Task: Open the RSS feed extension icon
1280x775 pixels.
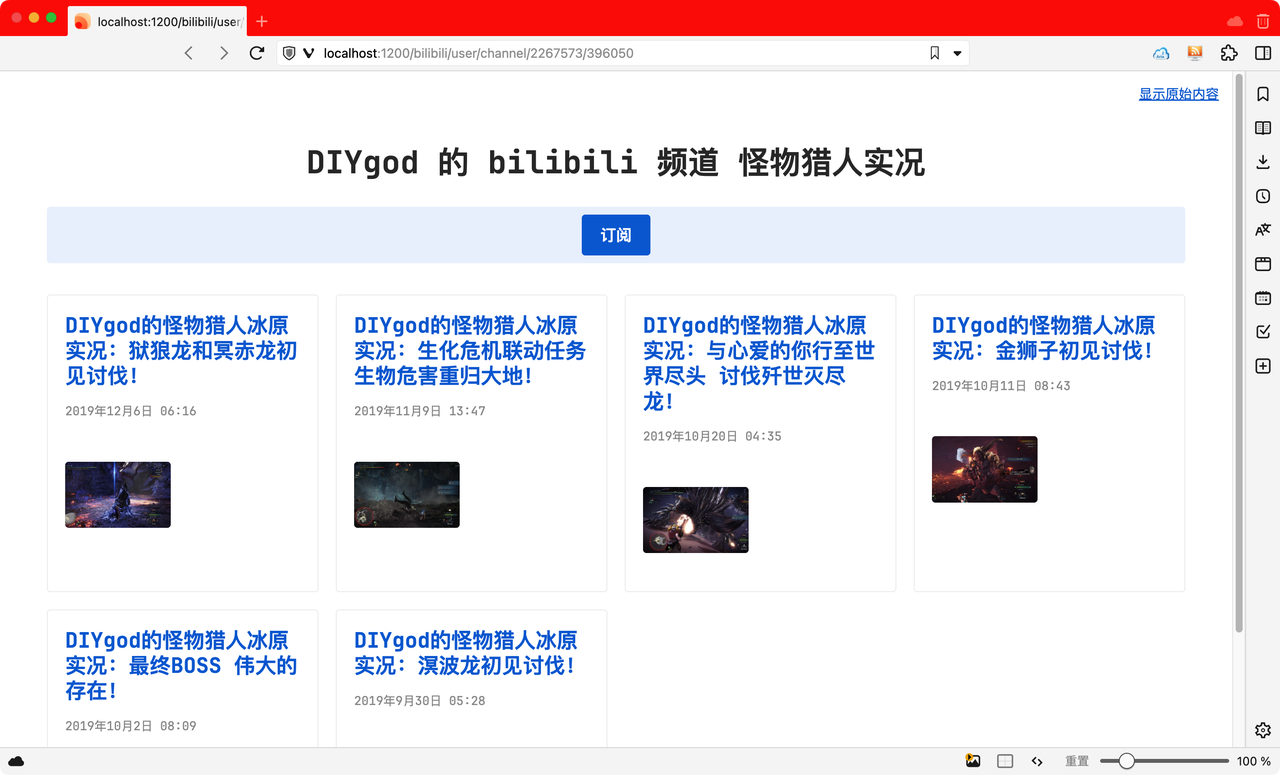Action: click(1195, 53)
